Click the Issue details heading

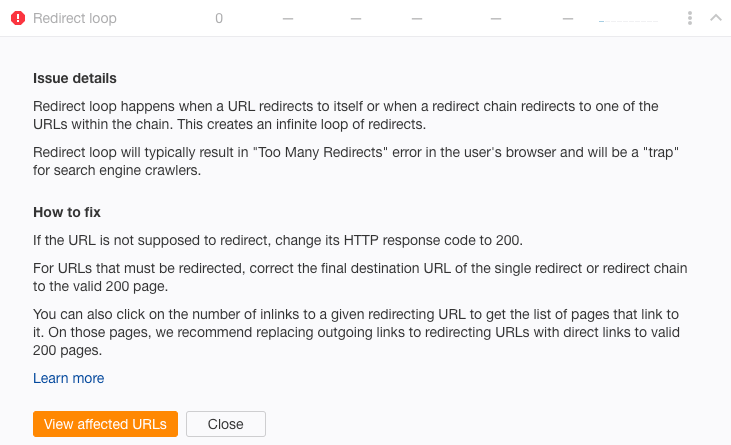[75, 78]
